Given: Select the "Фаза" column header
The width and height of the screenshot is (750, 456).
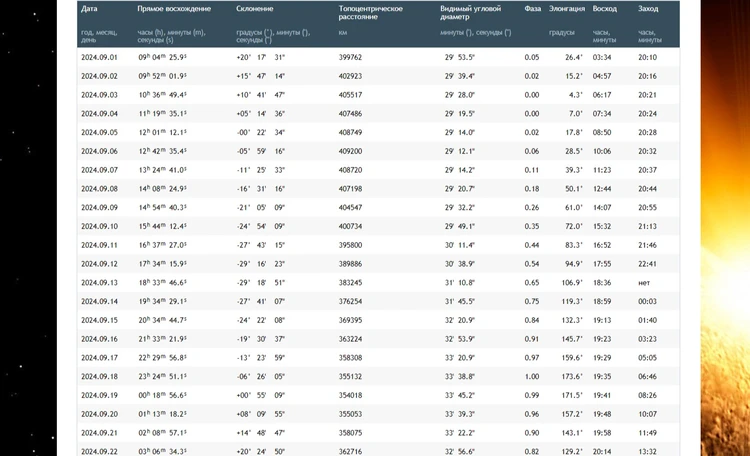Looking at the screenshot, I should click(x=533, y=8).
